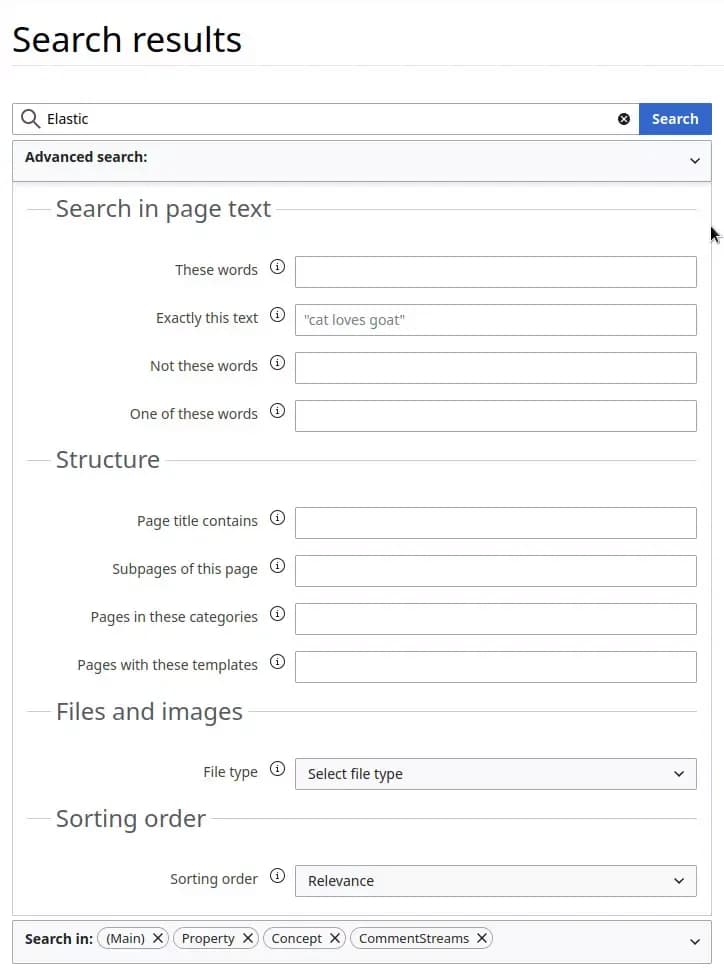Open the "Select file type" dropdown
Screen dimensions: 724x975
coord(495,773)
